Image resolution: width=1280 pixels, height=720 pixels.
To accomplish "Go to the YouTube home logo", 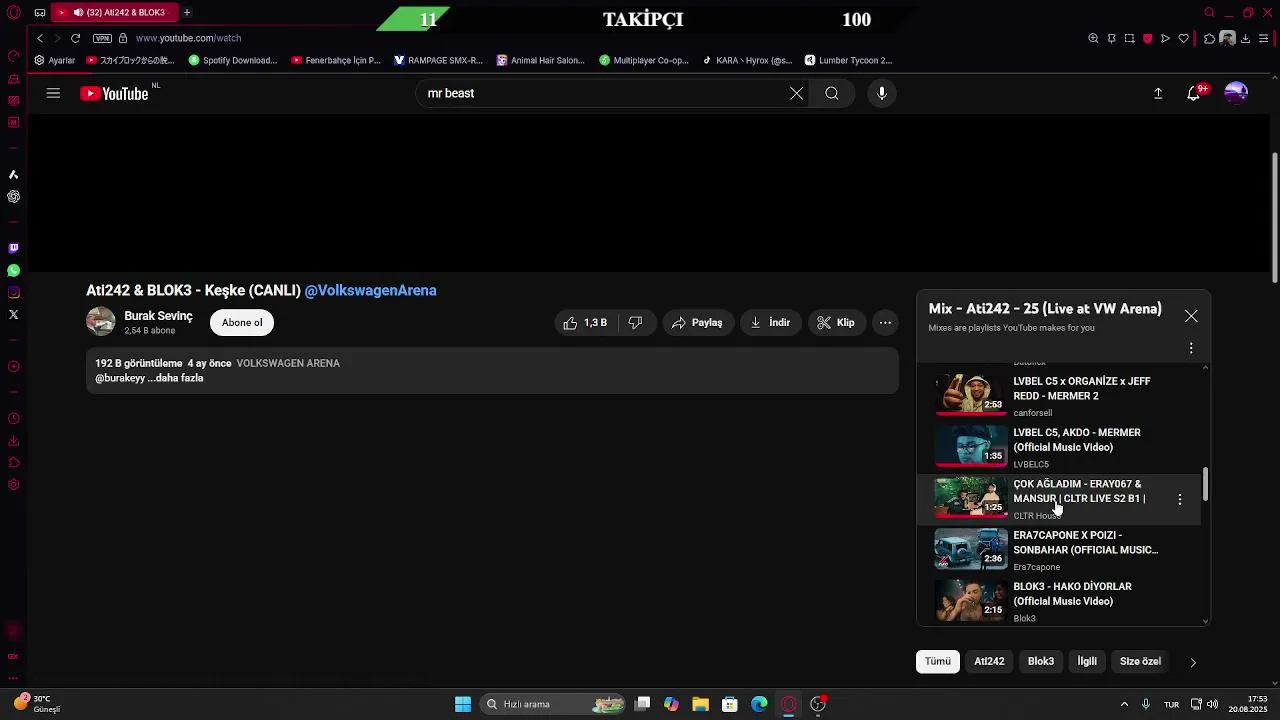I will [114, 93].
